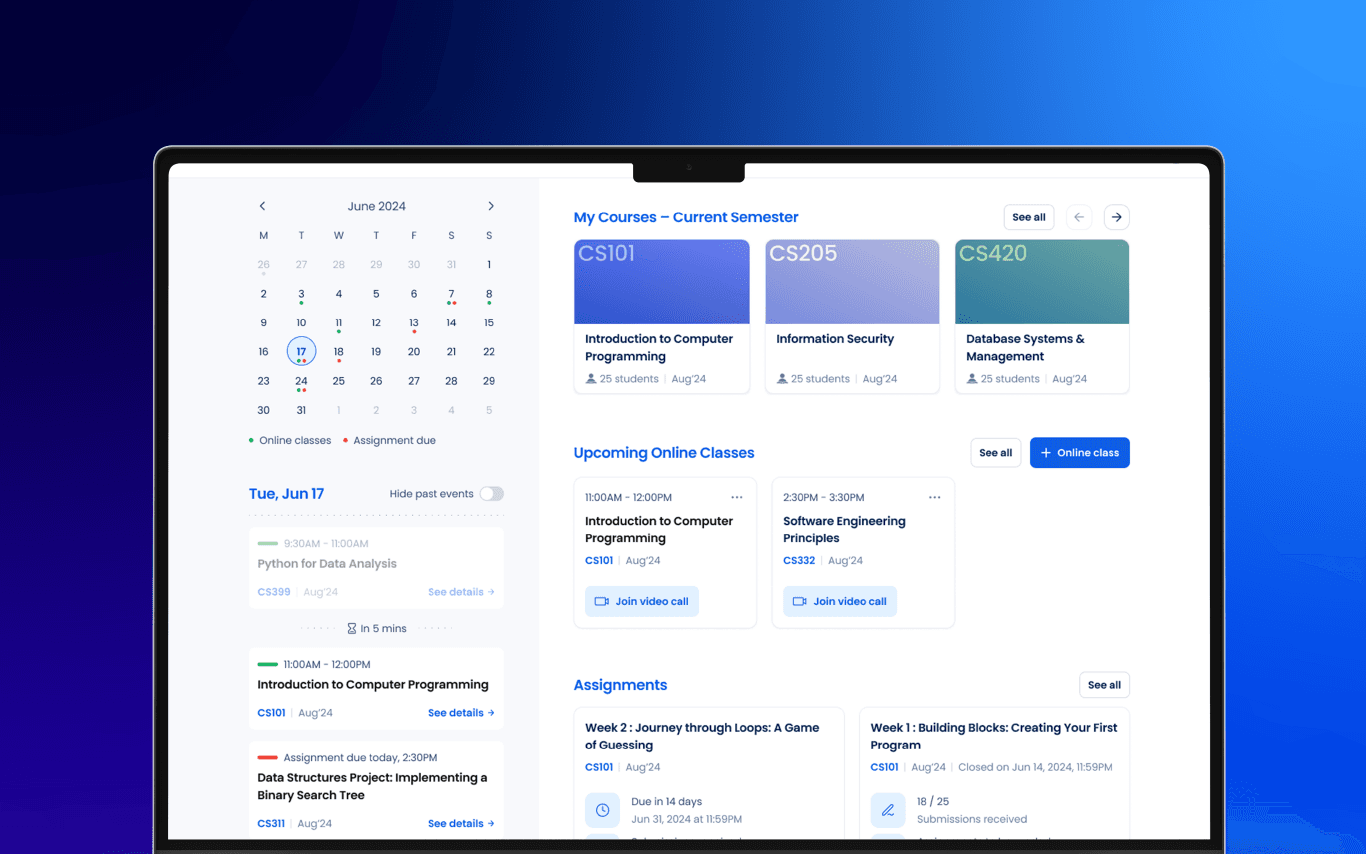Select June 3 on the calendar
Viewport: 1366px width, 854px height.
pyautogui.click(x=301, y=294)
